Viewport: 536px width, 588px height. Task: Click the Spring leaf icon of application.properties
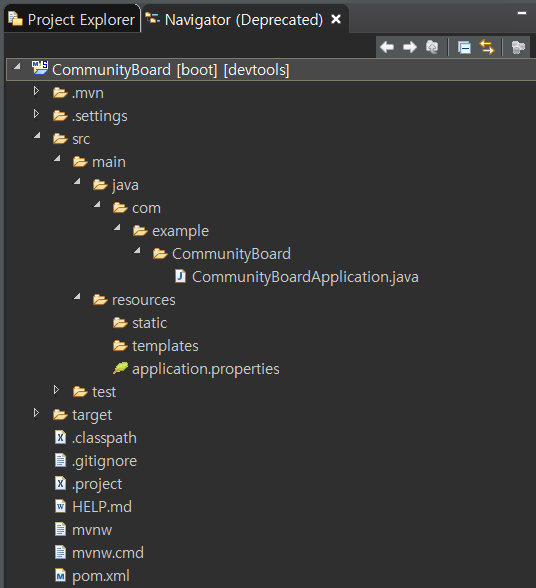click(120, 368)
